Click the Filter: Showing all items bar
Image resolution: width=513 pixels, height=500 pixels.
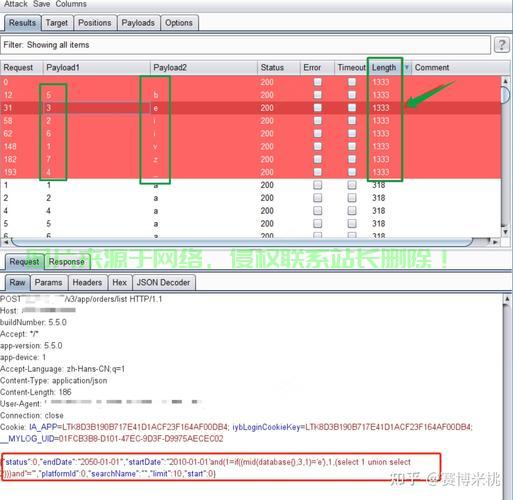coord(245,45)
